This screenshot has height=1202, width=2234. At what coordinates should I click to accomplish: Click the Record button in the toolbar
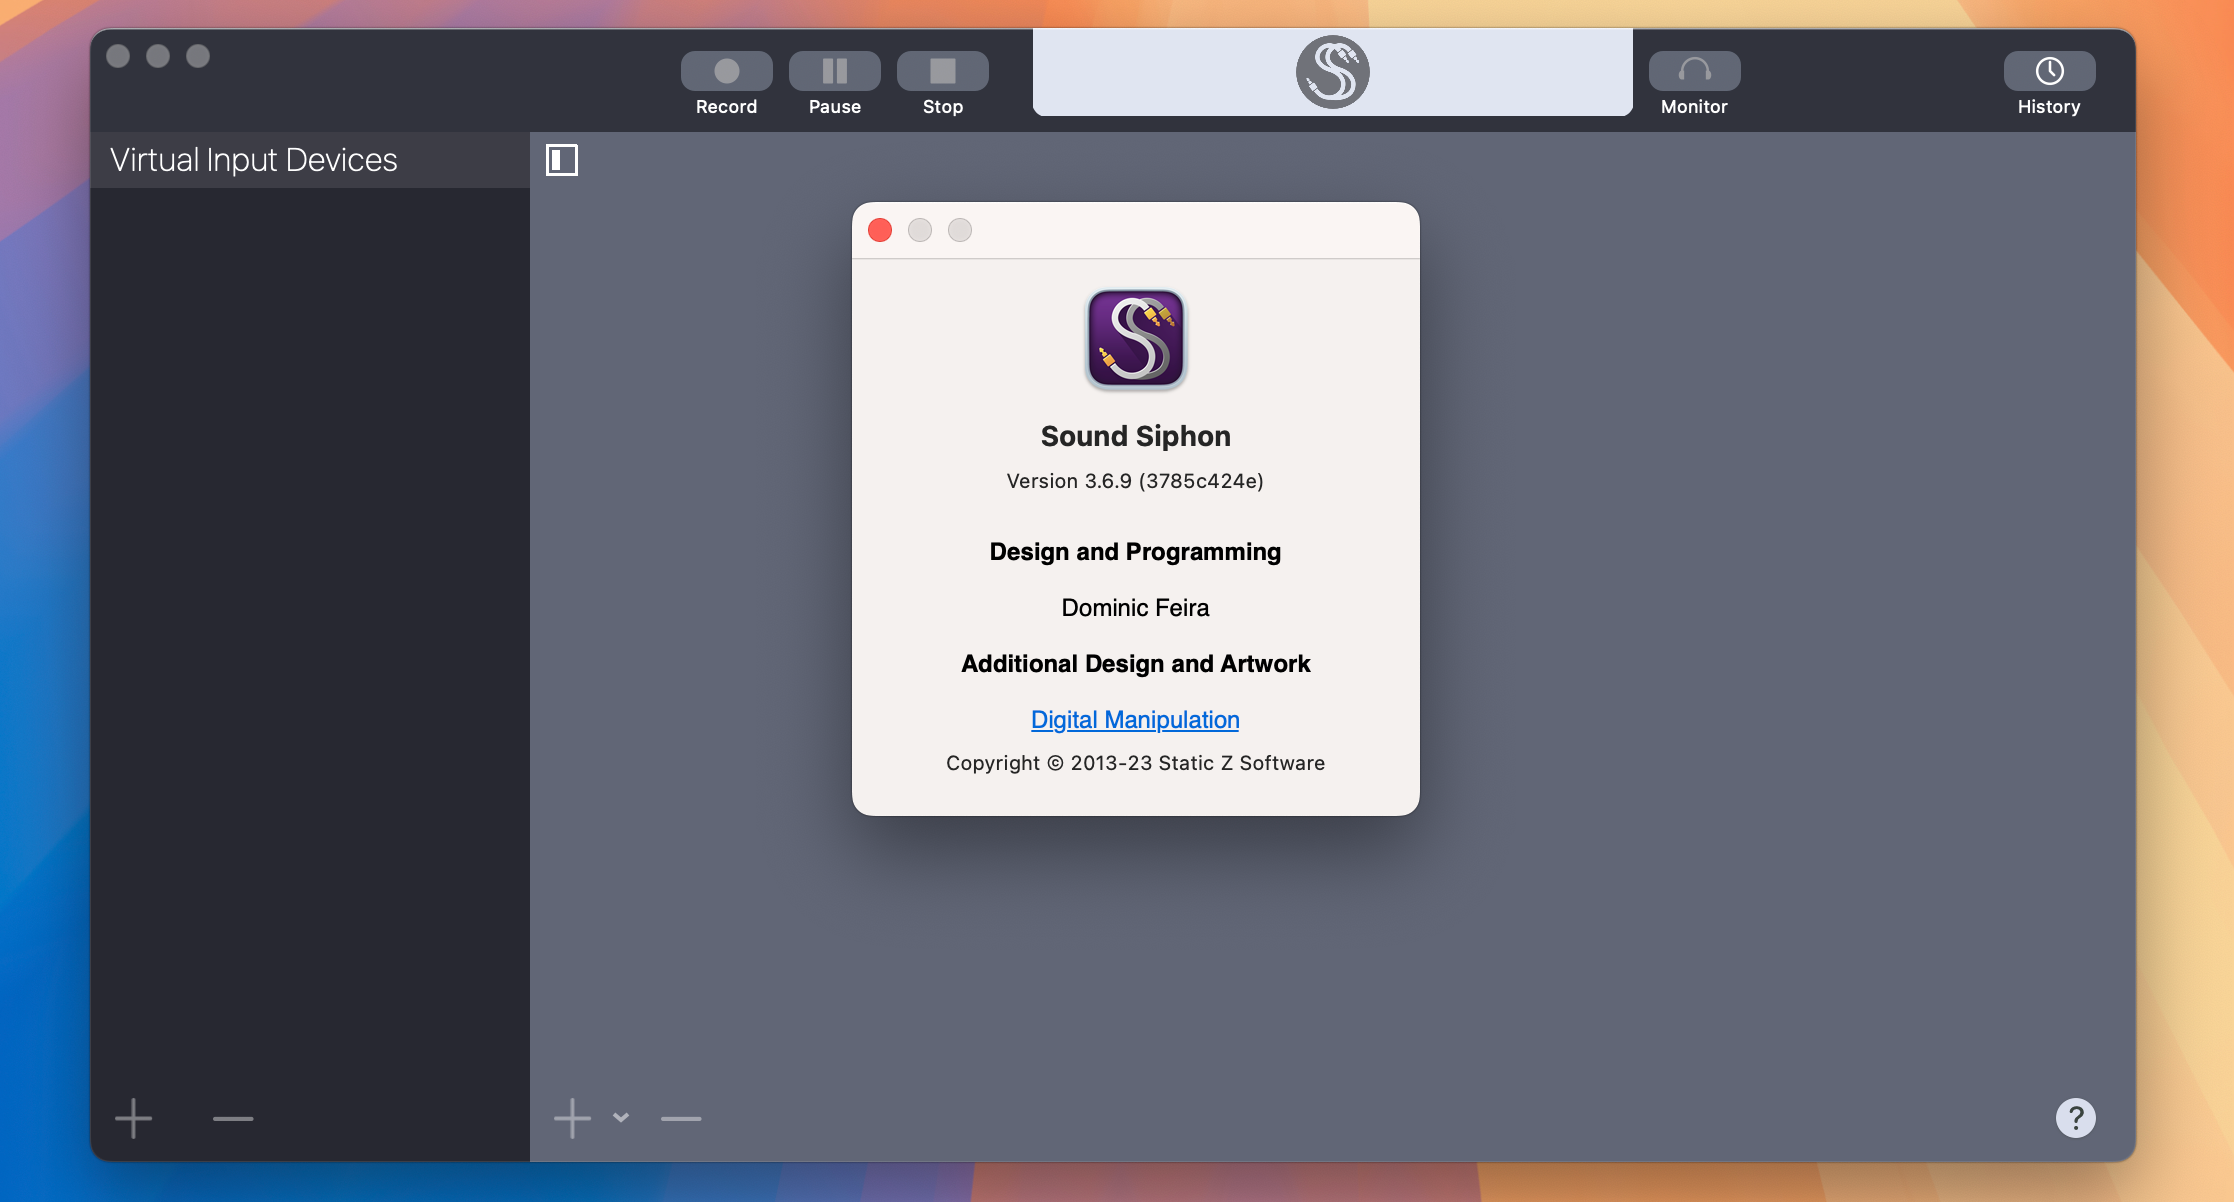click(x=726, y=71)
